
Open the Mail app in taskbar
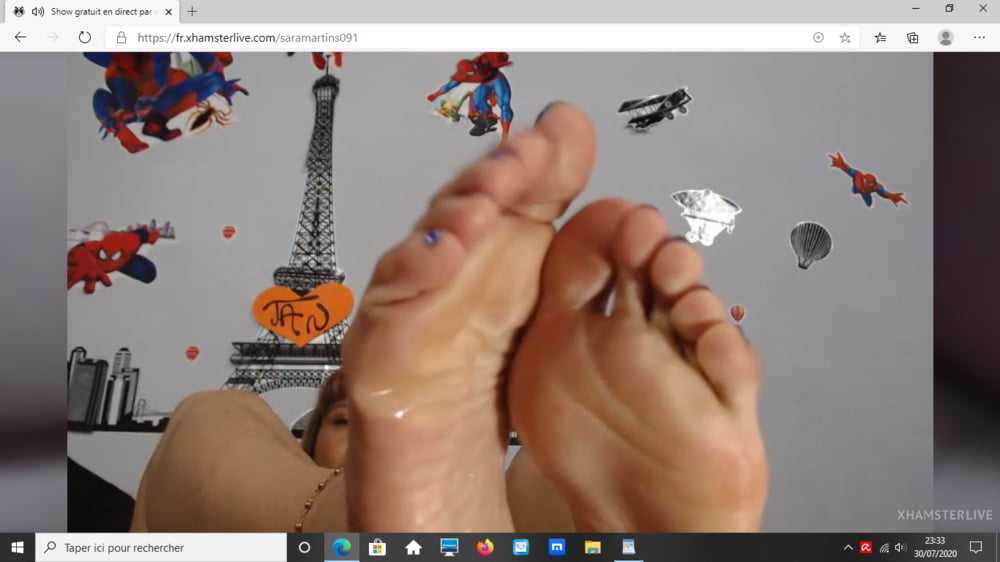pos(521,547)
